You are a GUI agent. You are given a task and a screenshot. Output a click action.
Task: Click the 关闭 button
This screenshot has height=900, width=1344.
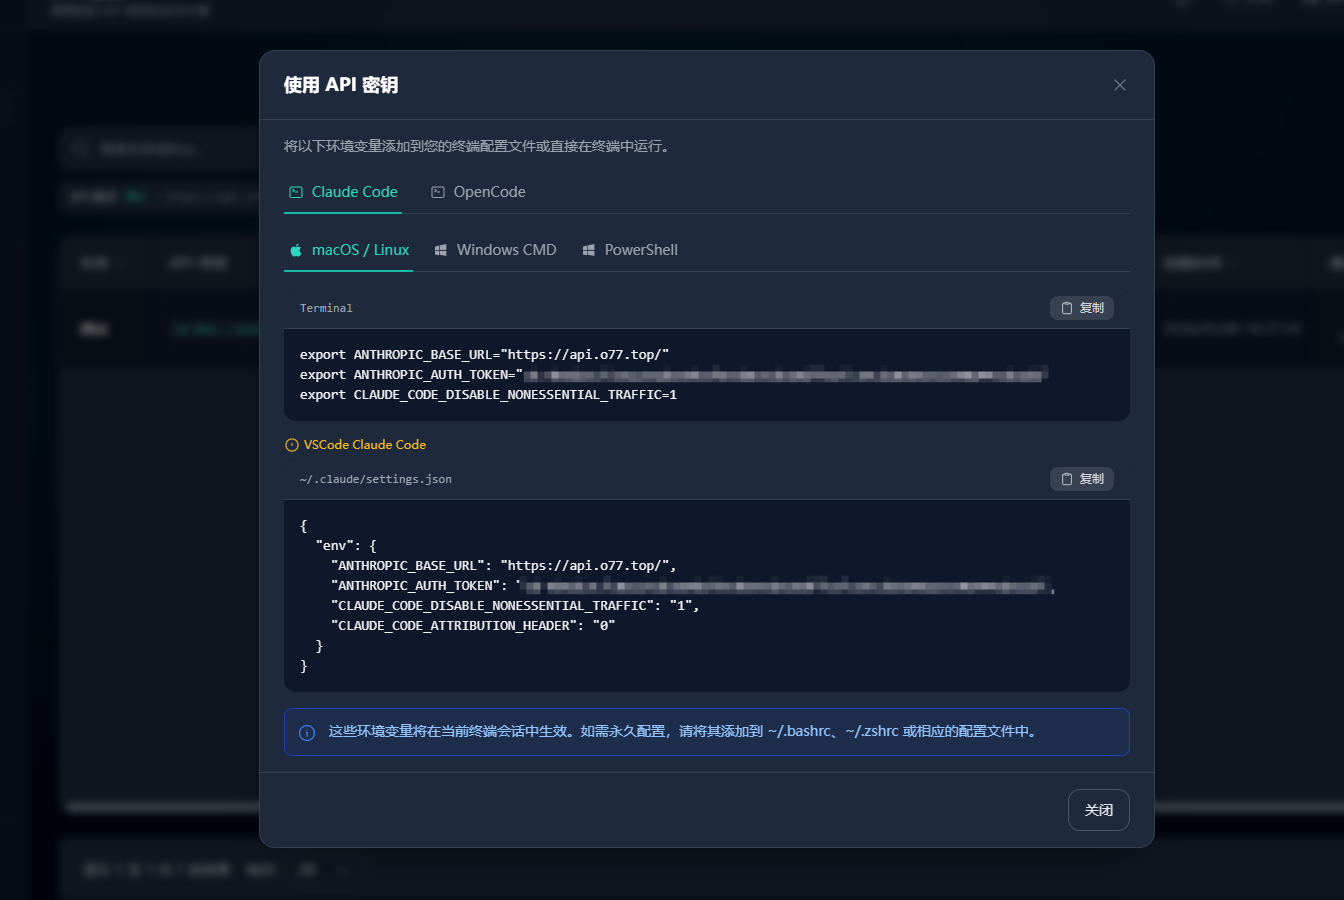[x=1099, y=810]
